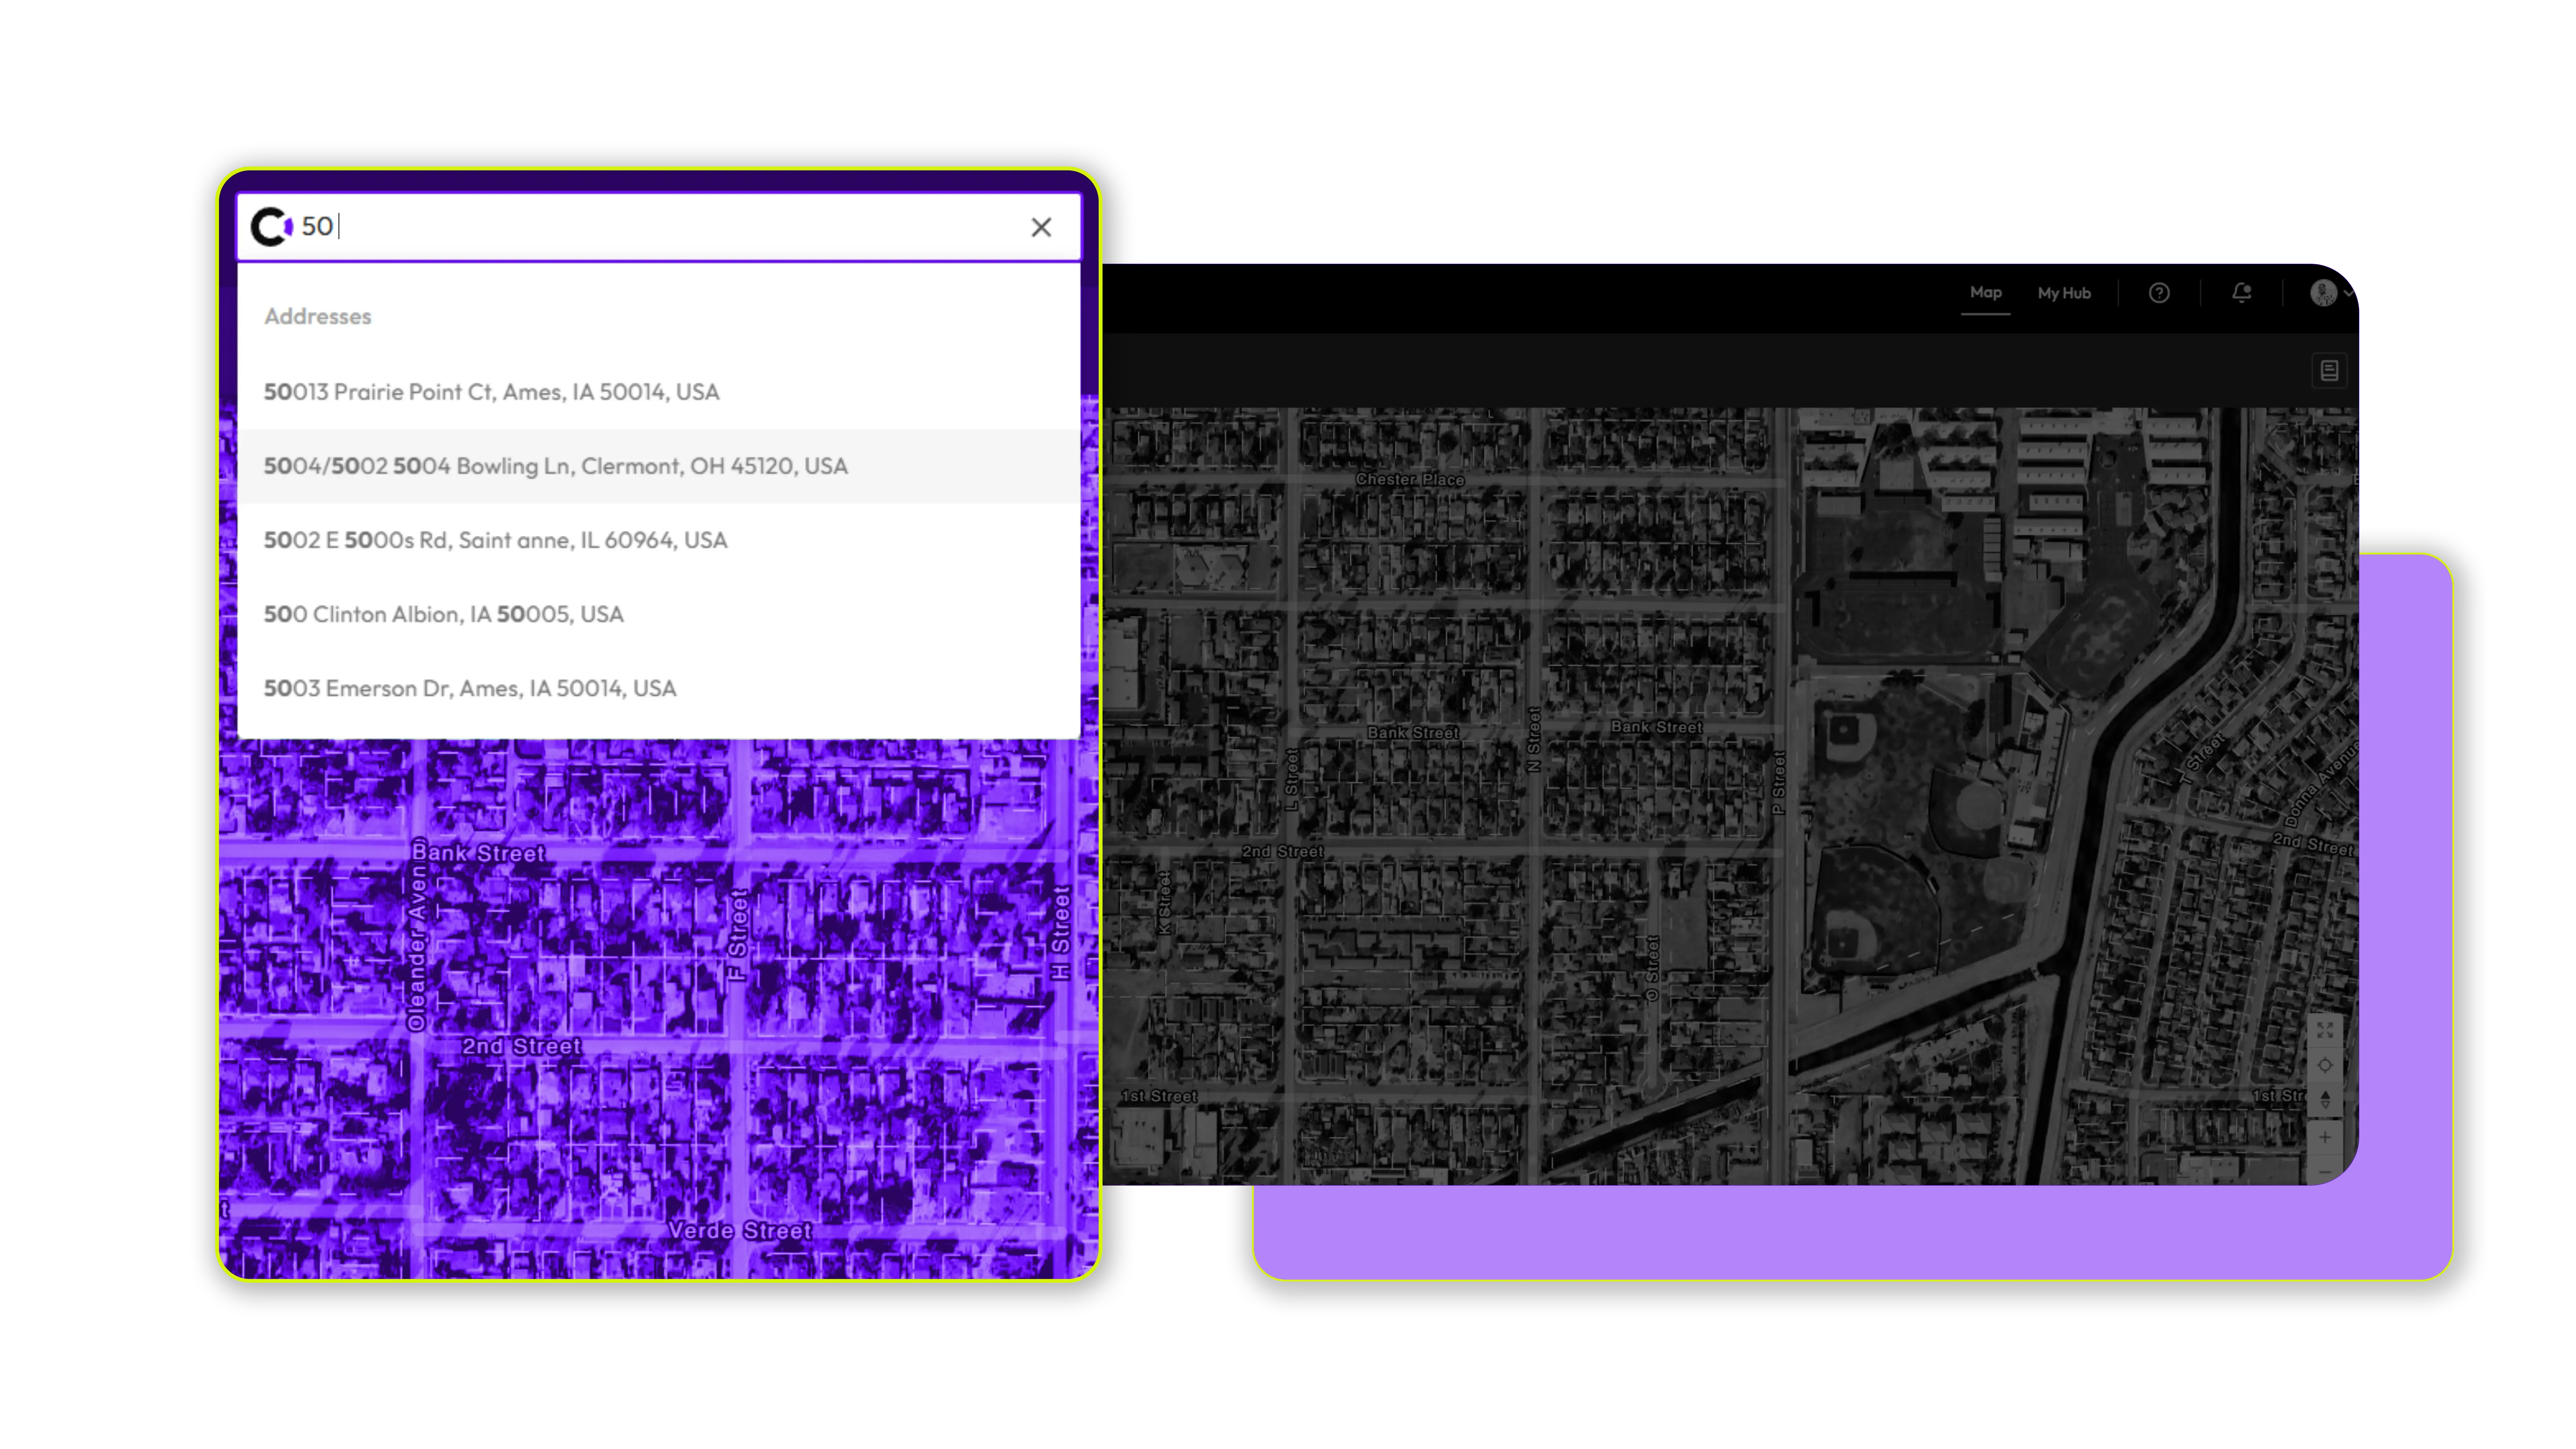Viewport: 2576px width, 1449px height.
Task: Toggle fullscreen map with the expand arrows icon
Action: click(x=2325, y=1030)
